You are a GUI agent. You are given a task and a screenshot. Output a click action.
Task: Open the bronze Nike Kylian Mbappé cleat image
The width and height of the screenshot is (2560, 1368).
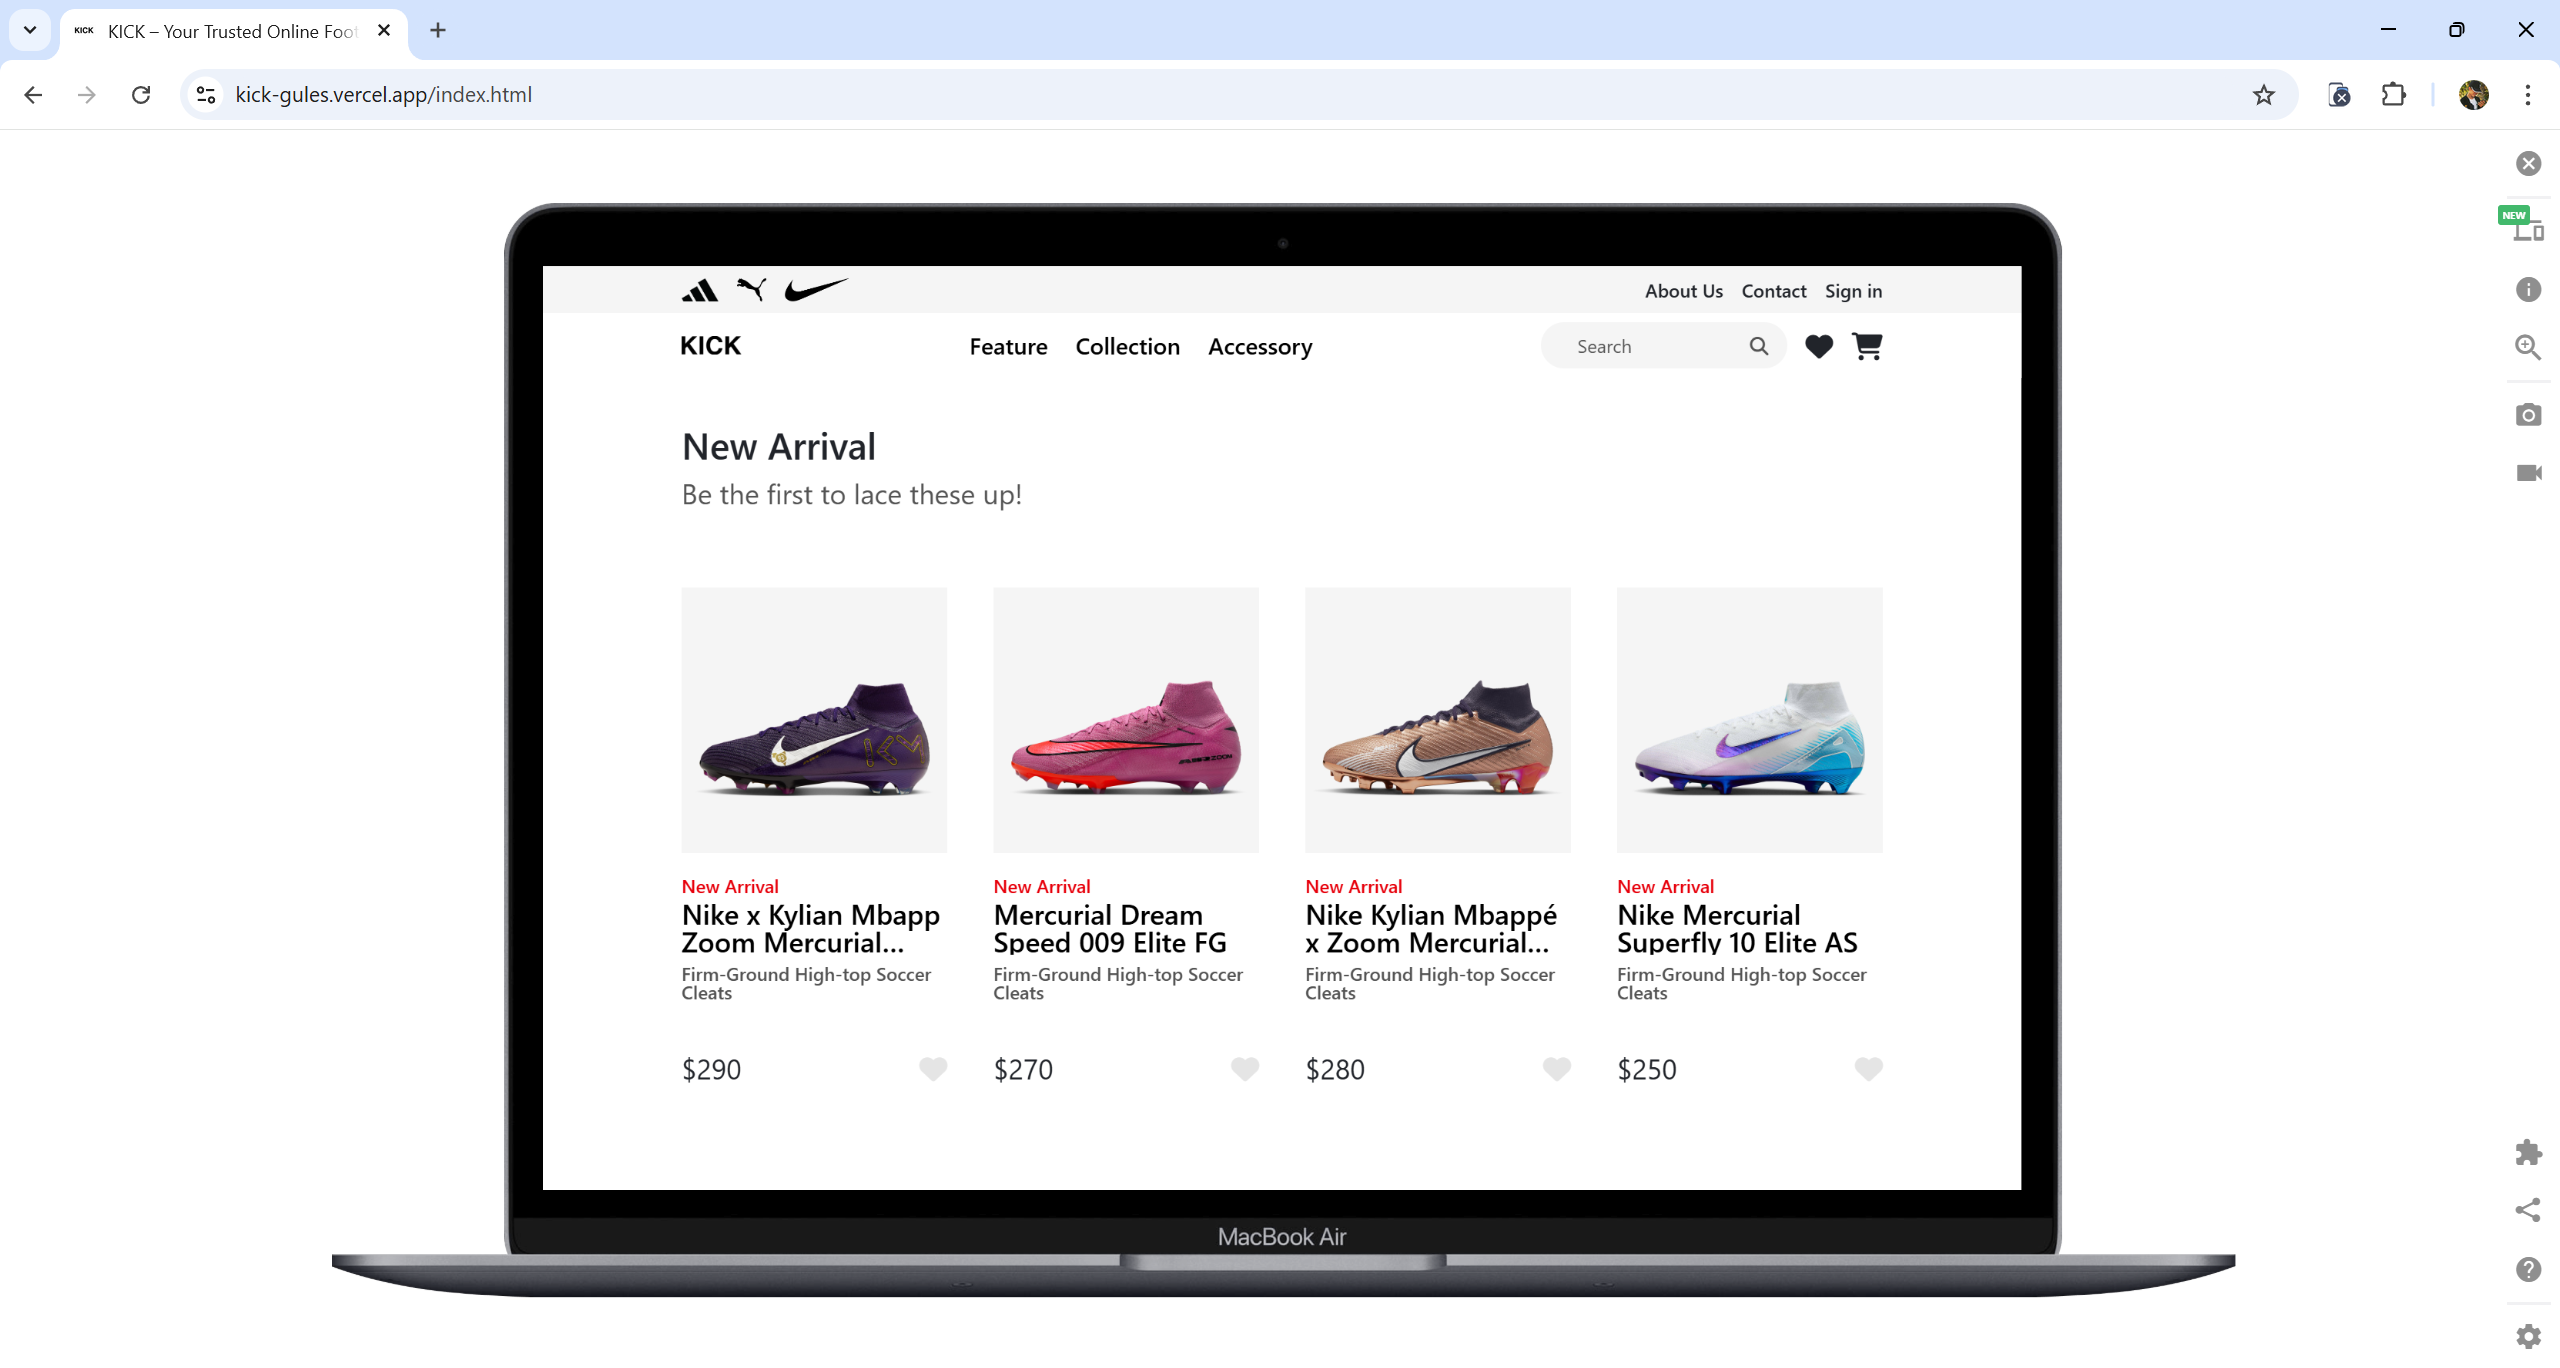[1438, 720]
